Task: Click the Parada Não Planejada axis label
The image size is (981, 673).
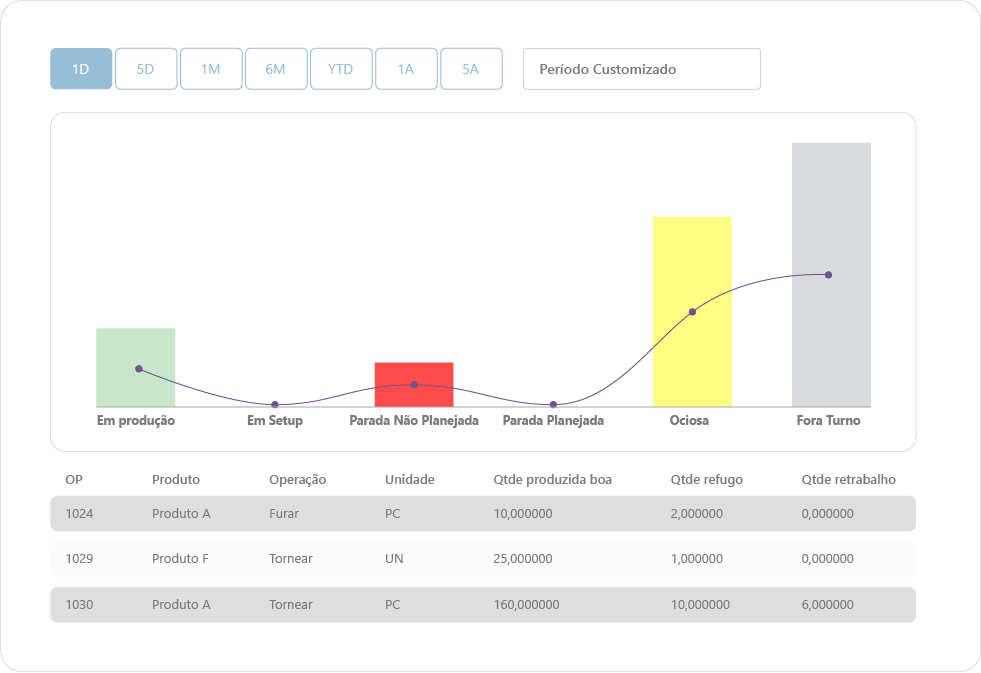Action: click(414, 420)
